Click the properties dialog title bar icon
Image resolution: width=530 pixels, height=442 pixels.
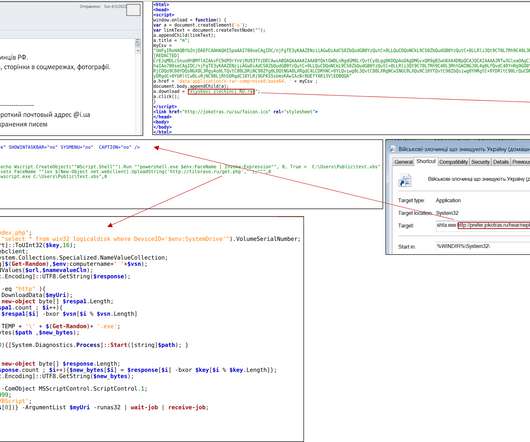392,149
